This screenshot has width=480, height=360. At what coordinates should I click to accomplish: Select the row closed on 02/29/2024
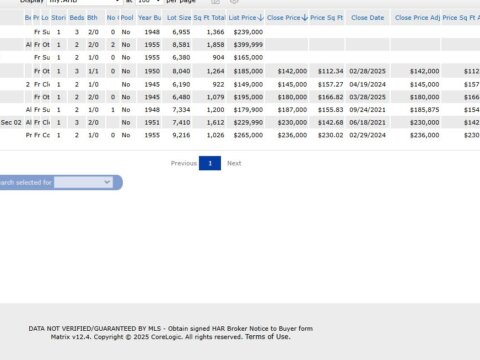pos(240,135)
